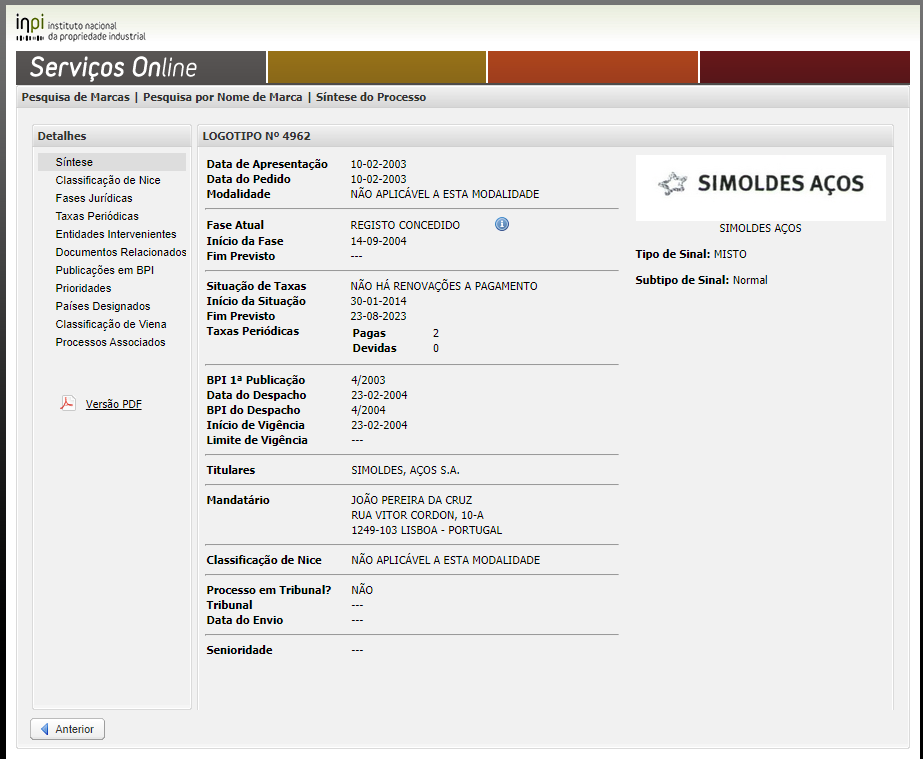The height and width of the screenshot is (759, 923).
Task: Open Processos Associados section
Action: (110, 342)
